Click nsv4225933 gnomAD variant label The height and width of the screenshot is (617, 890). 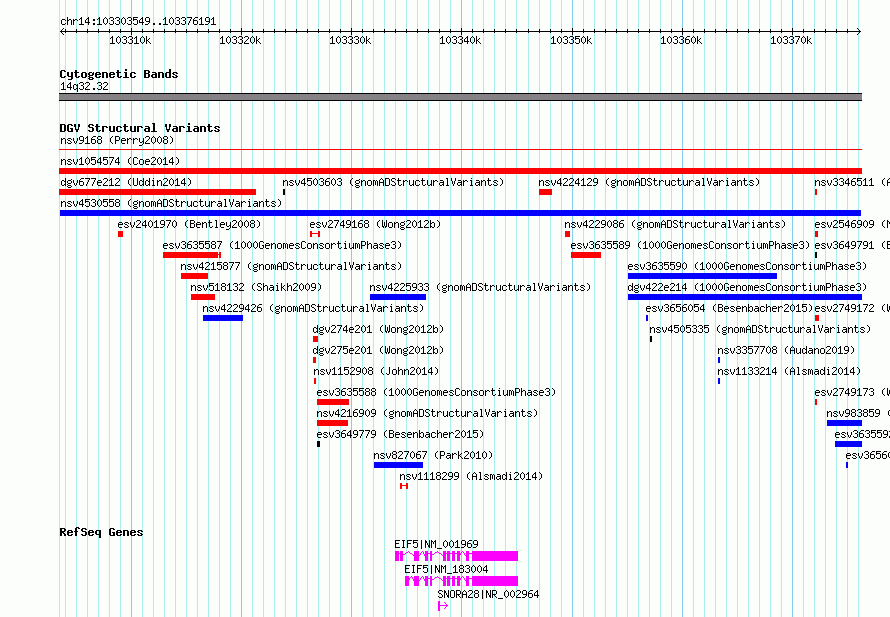[480, 287]
